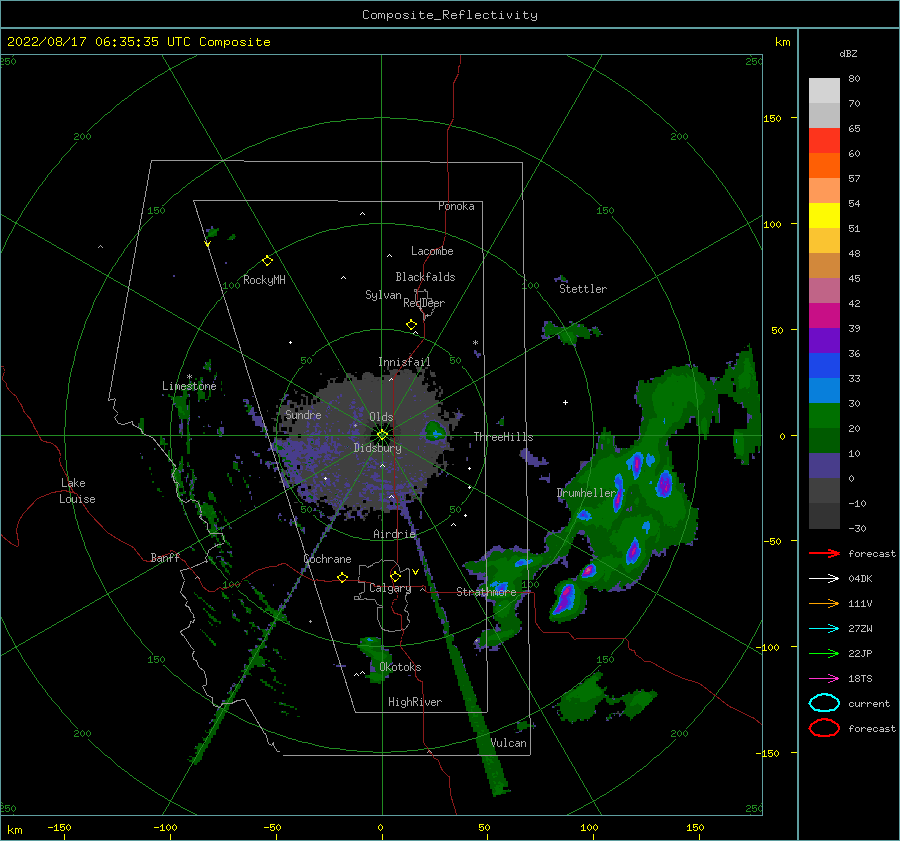Click the Limestone label
This screenshot has height=841, width=900.
click(x=189, y=386)
